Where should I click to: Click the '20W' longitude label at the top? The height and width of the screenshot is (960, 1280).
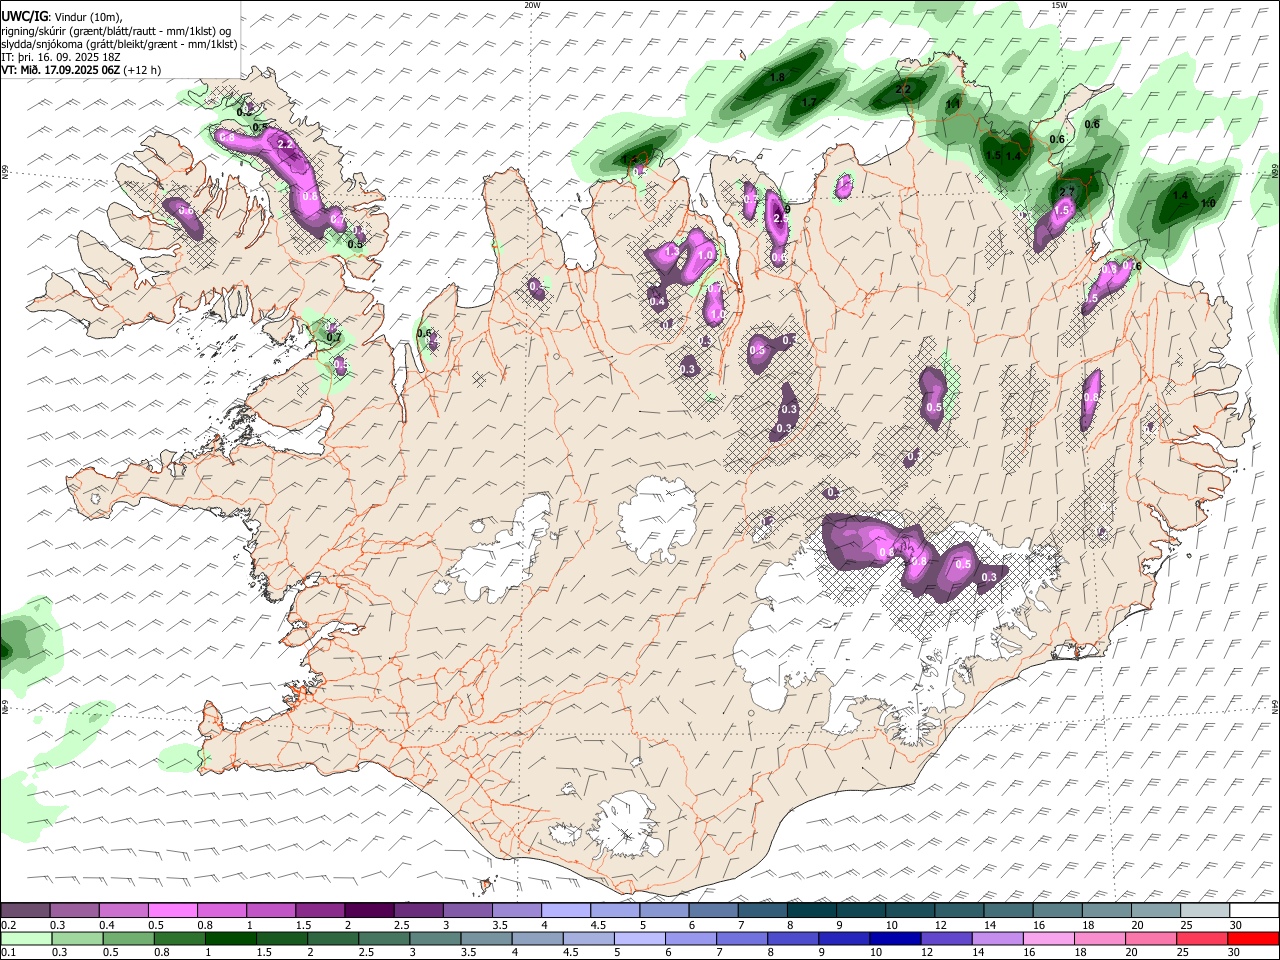click(x=532, y=5)
